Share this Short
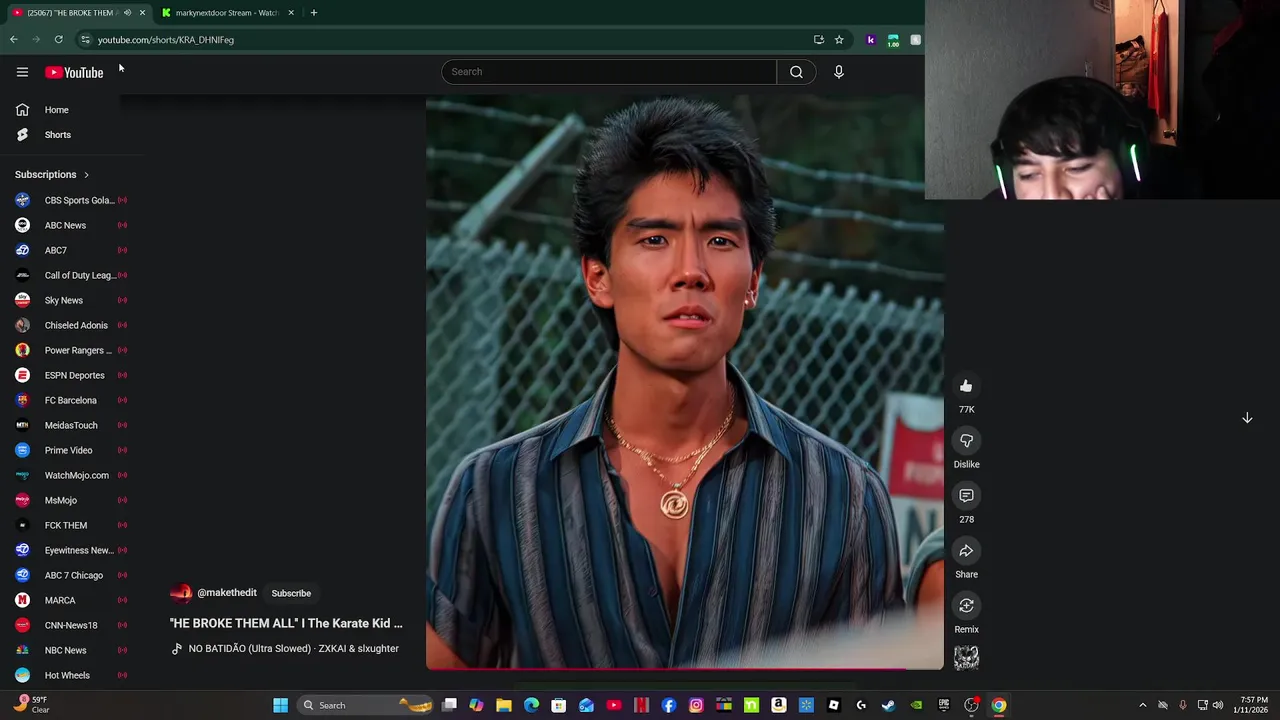 (x=966, y=551)
